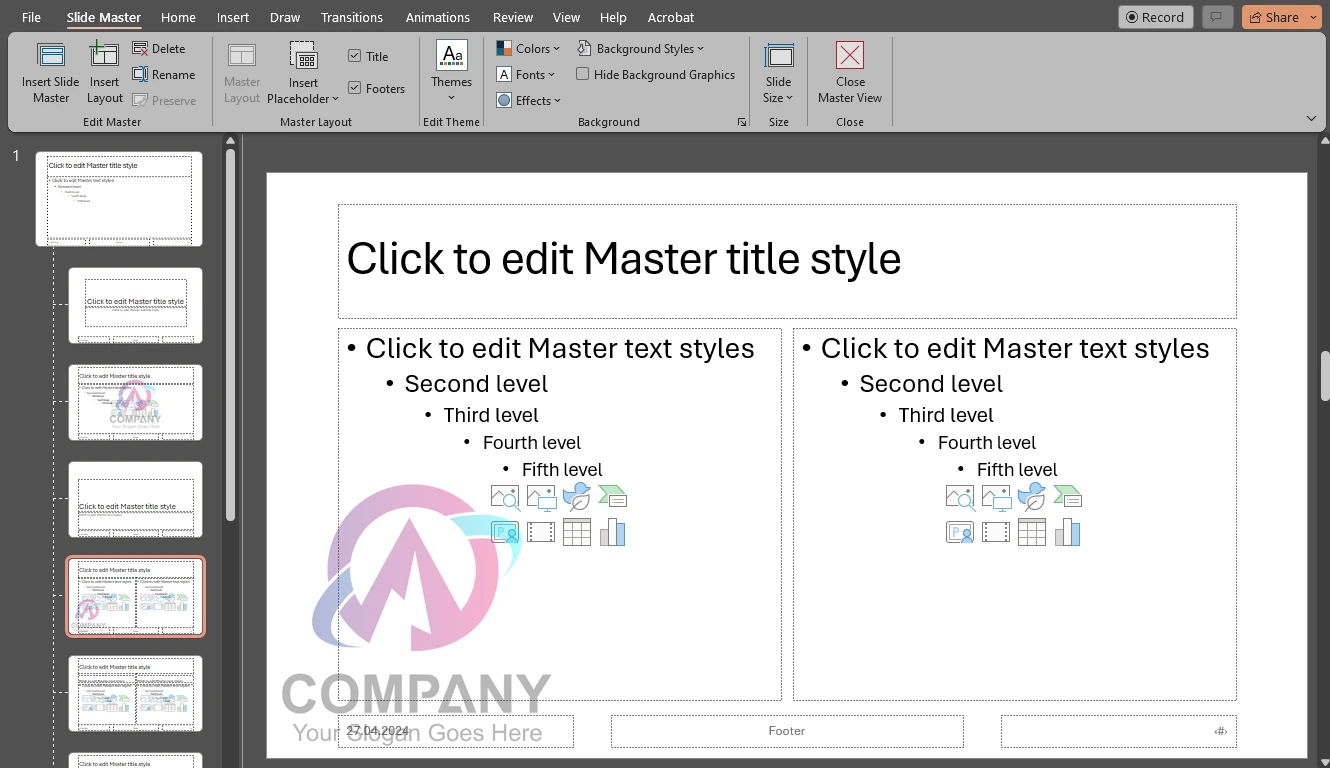Open the Colors theme palette
This screenshot has width=1330, height=768.
click(x=528, y=47)
